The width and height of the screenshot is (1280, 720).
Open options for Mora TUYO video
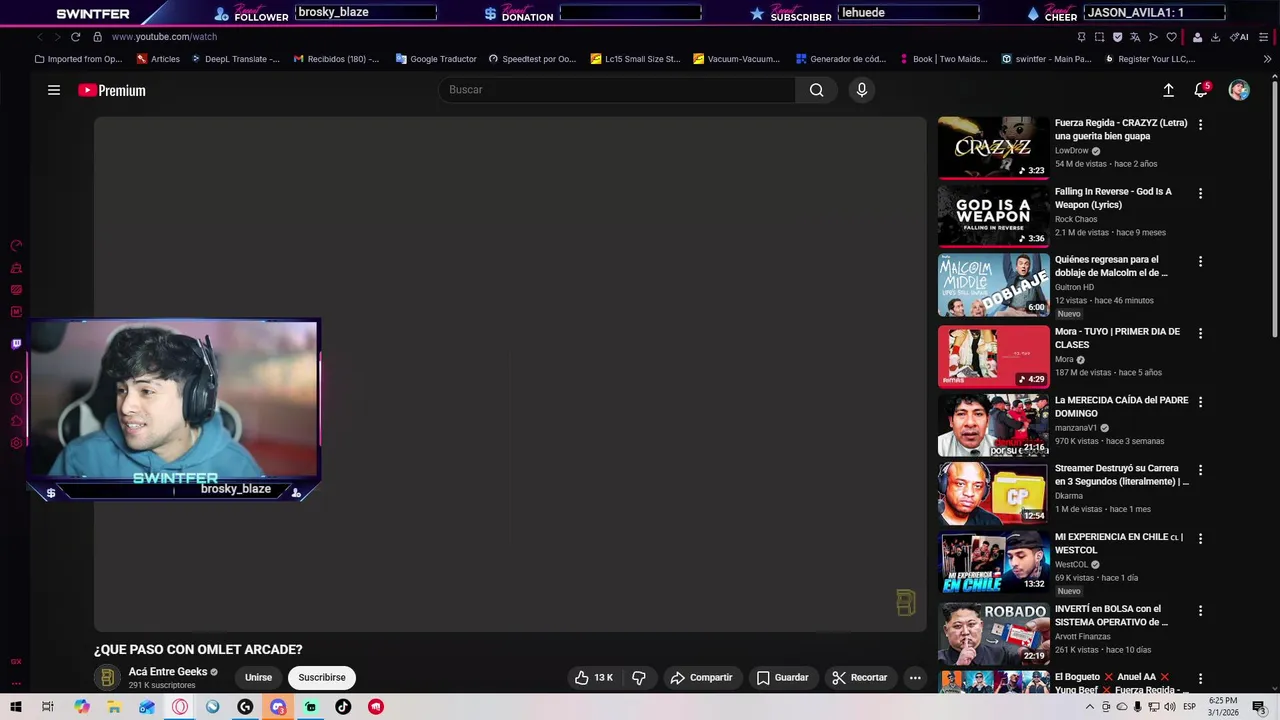click(1200, 333)
